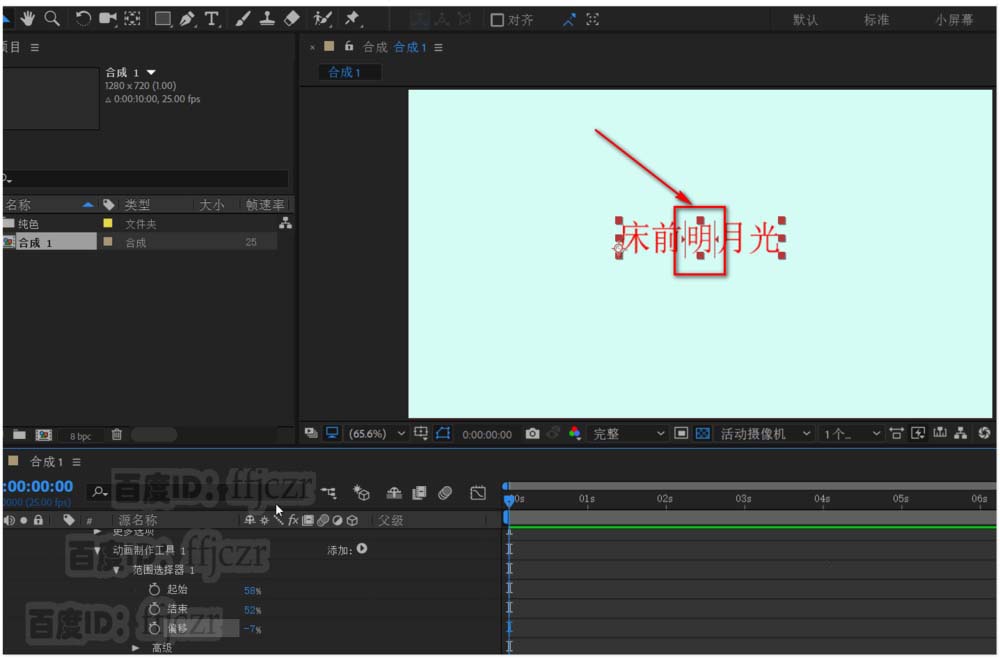Click the snapshot camera icon in viewer
1000x658 pixels.
point(532,434)
